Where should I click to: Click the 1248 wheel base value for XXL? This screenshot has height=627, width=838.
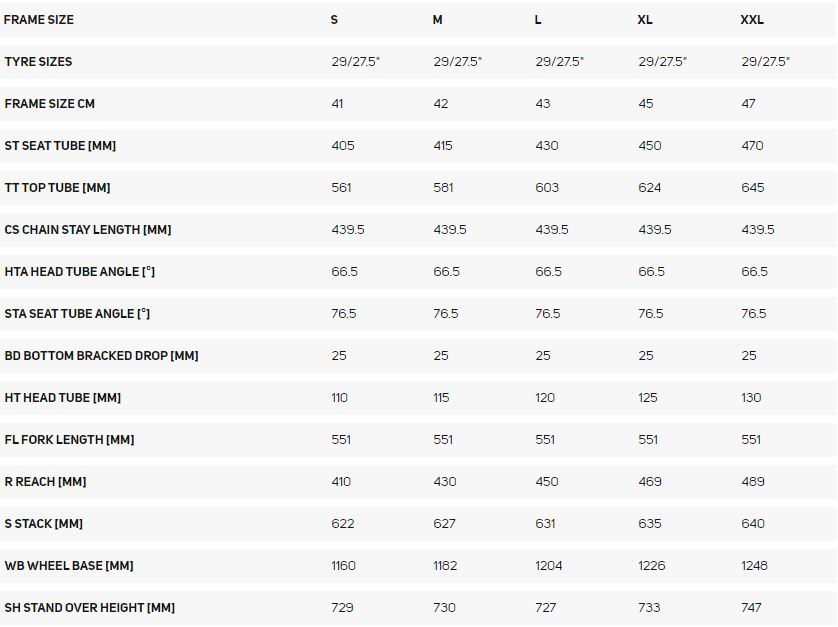[754, 566]
